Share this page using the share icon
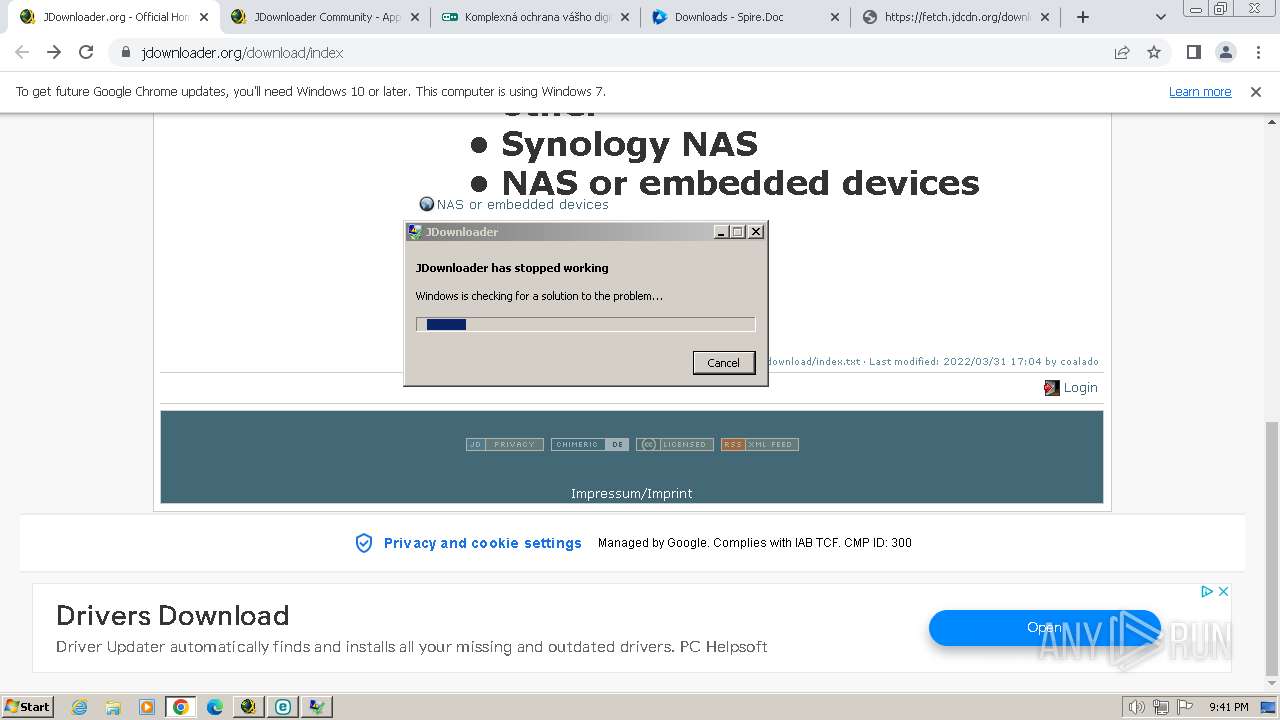 [x=1122, y=52]
